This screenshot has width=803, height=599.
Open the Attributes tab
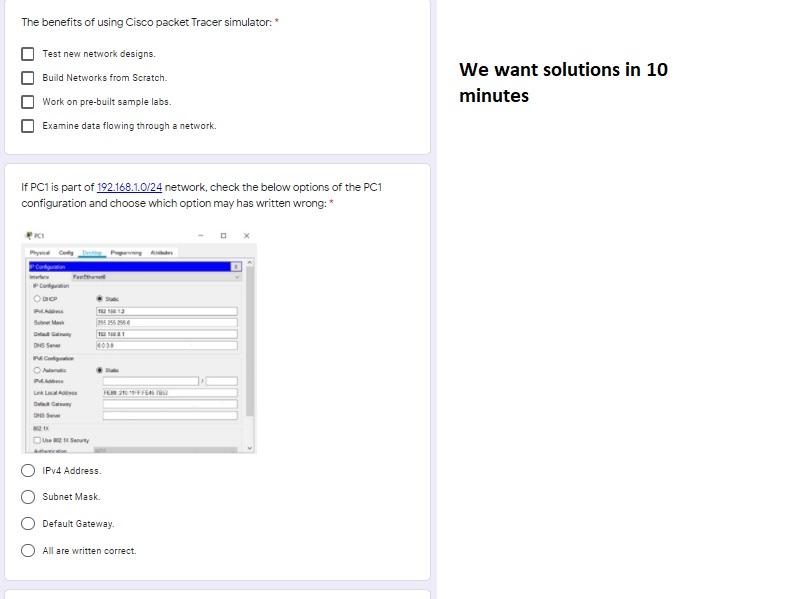(x=163, y=253)
